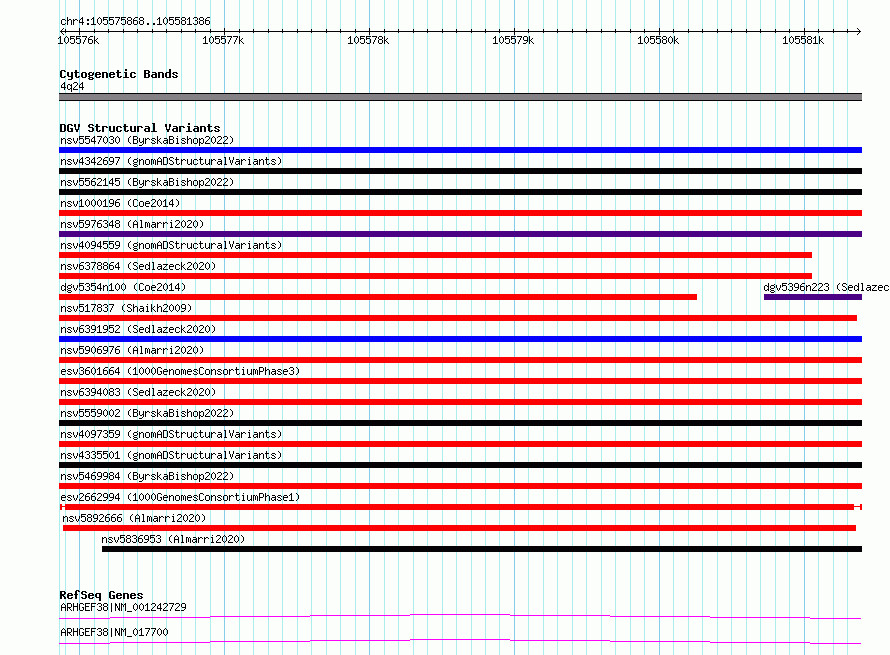Open the nsv4097359 (gnomADStructuralVariants) label
This screenshot has width=890, height=655.
point(171,434)
